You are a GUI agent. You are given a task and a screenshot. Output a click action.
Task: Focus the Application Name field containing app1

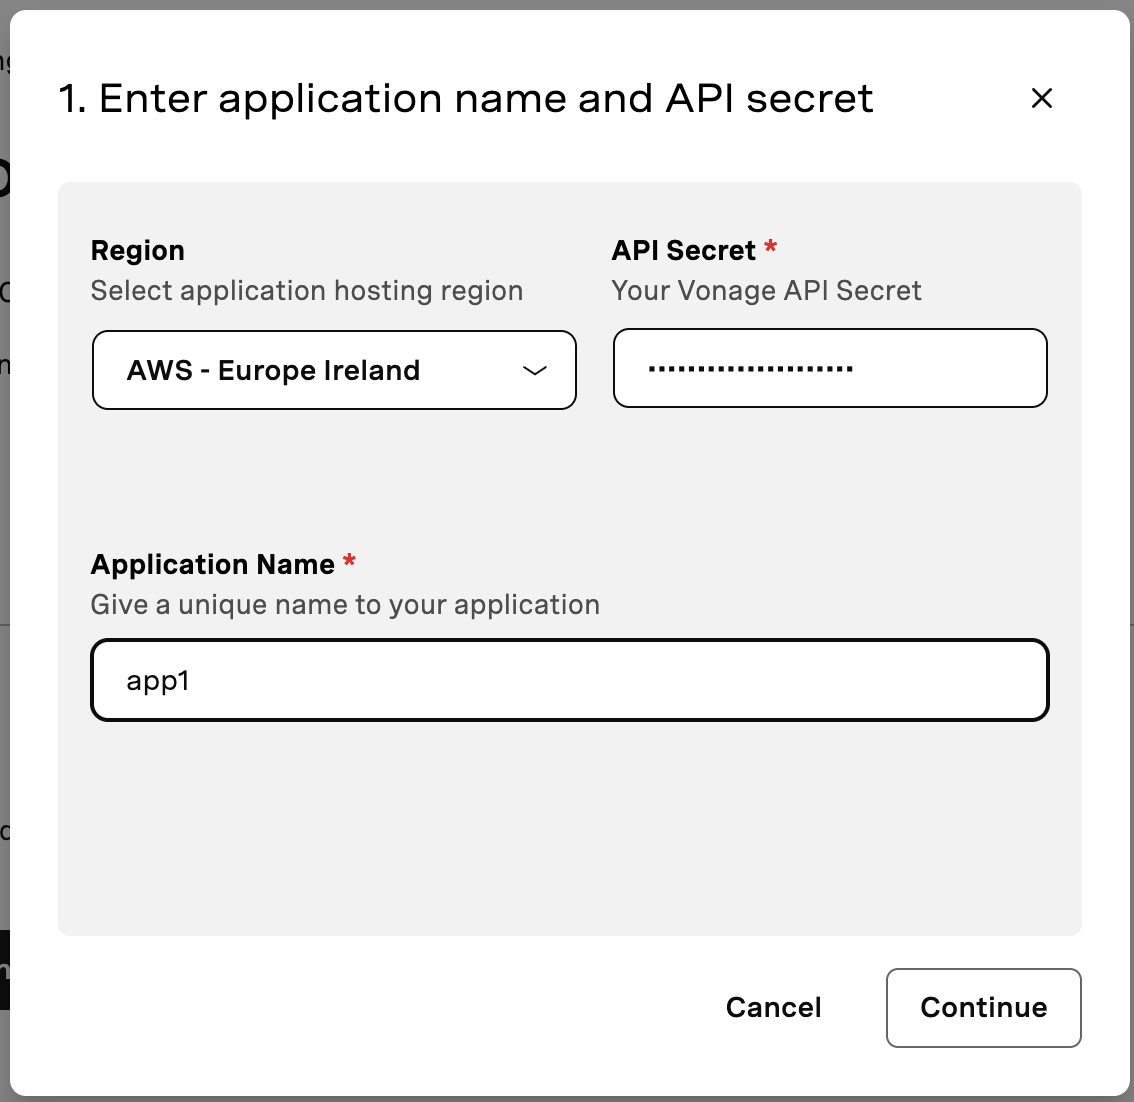570,680
